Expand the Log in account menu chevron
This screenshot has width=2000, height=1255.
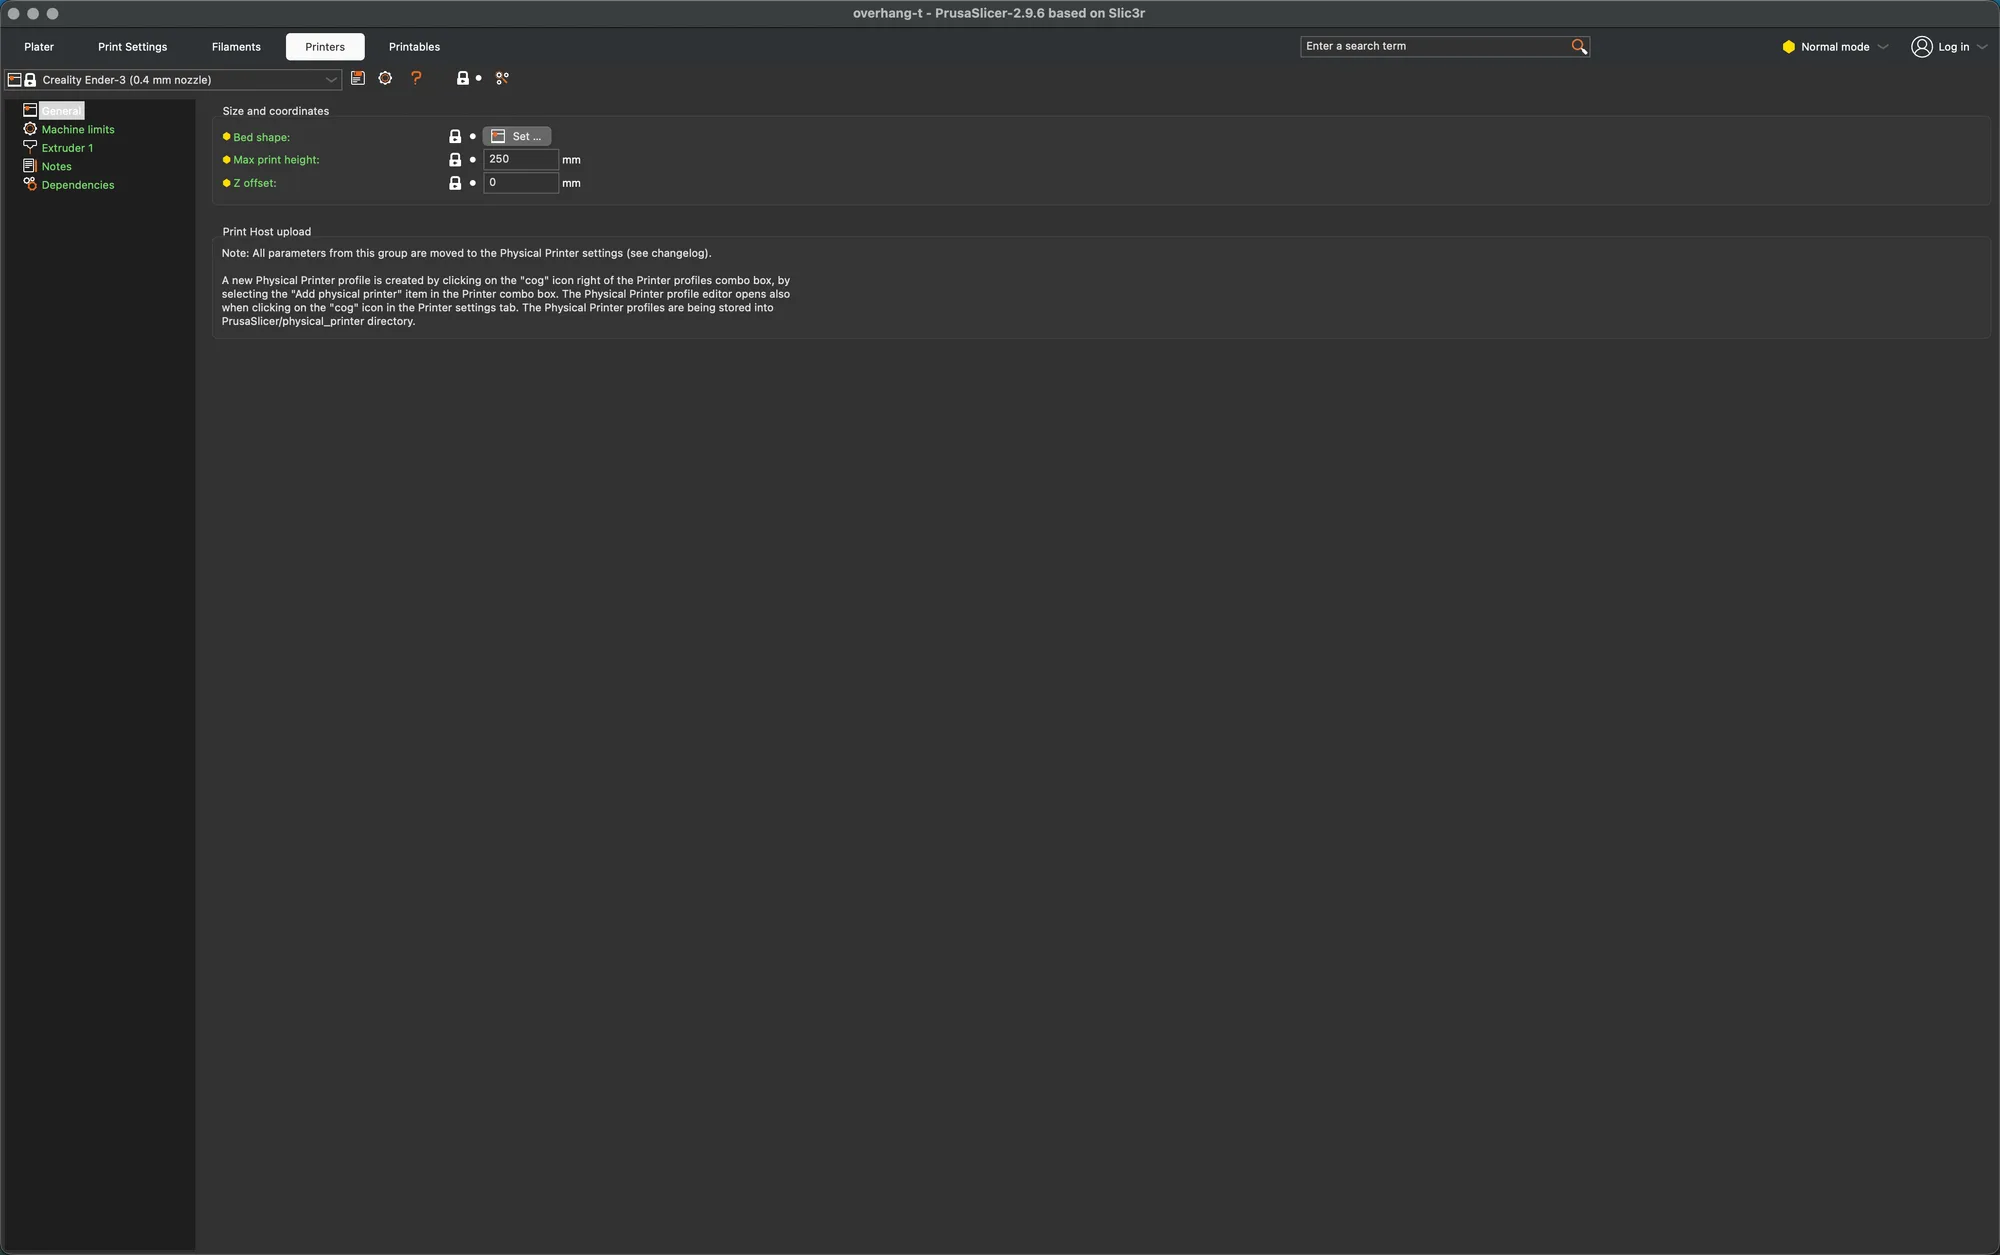1982,46
